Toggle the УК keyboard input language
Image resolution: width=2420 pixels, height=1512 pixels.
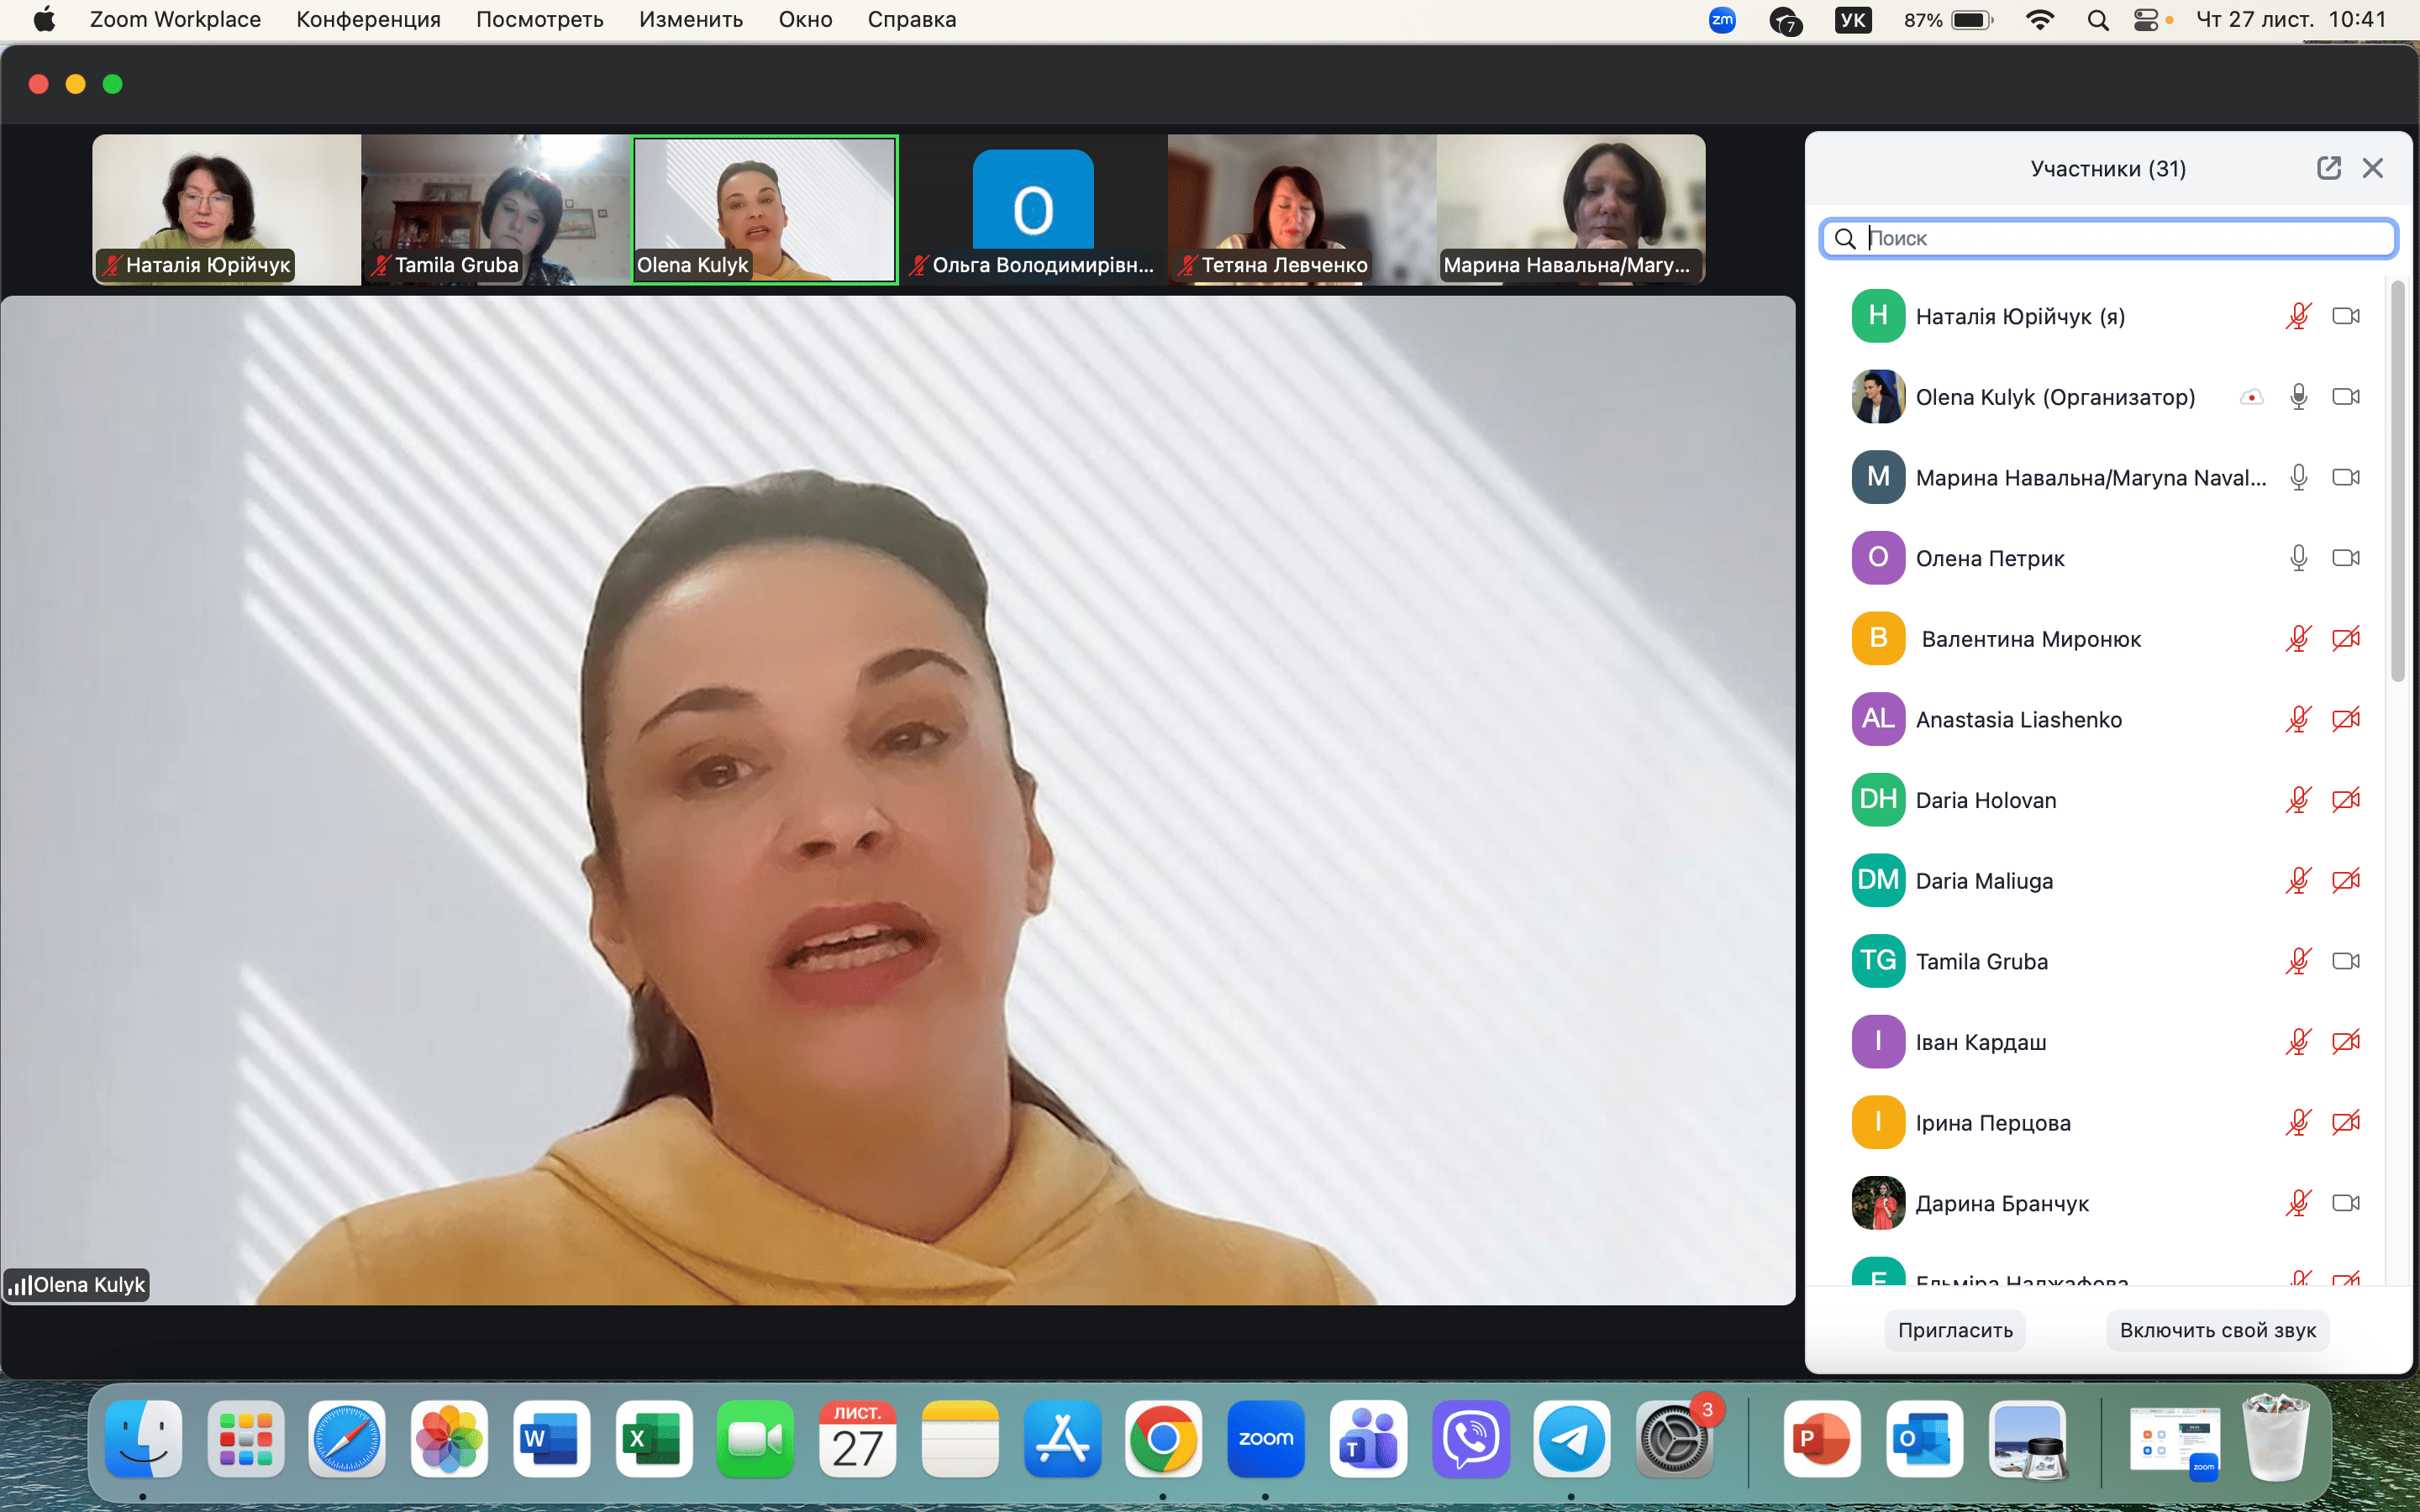point(1852,20)
